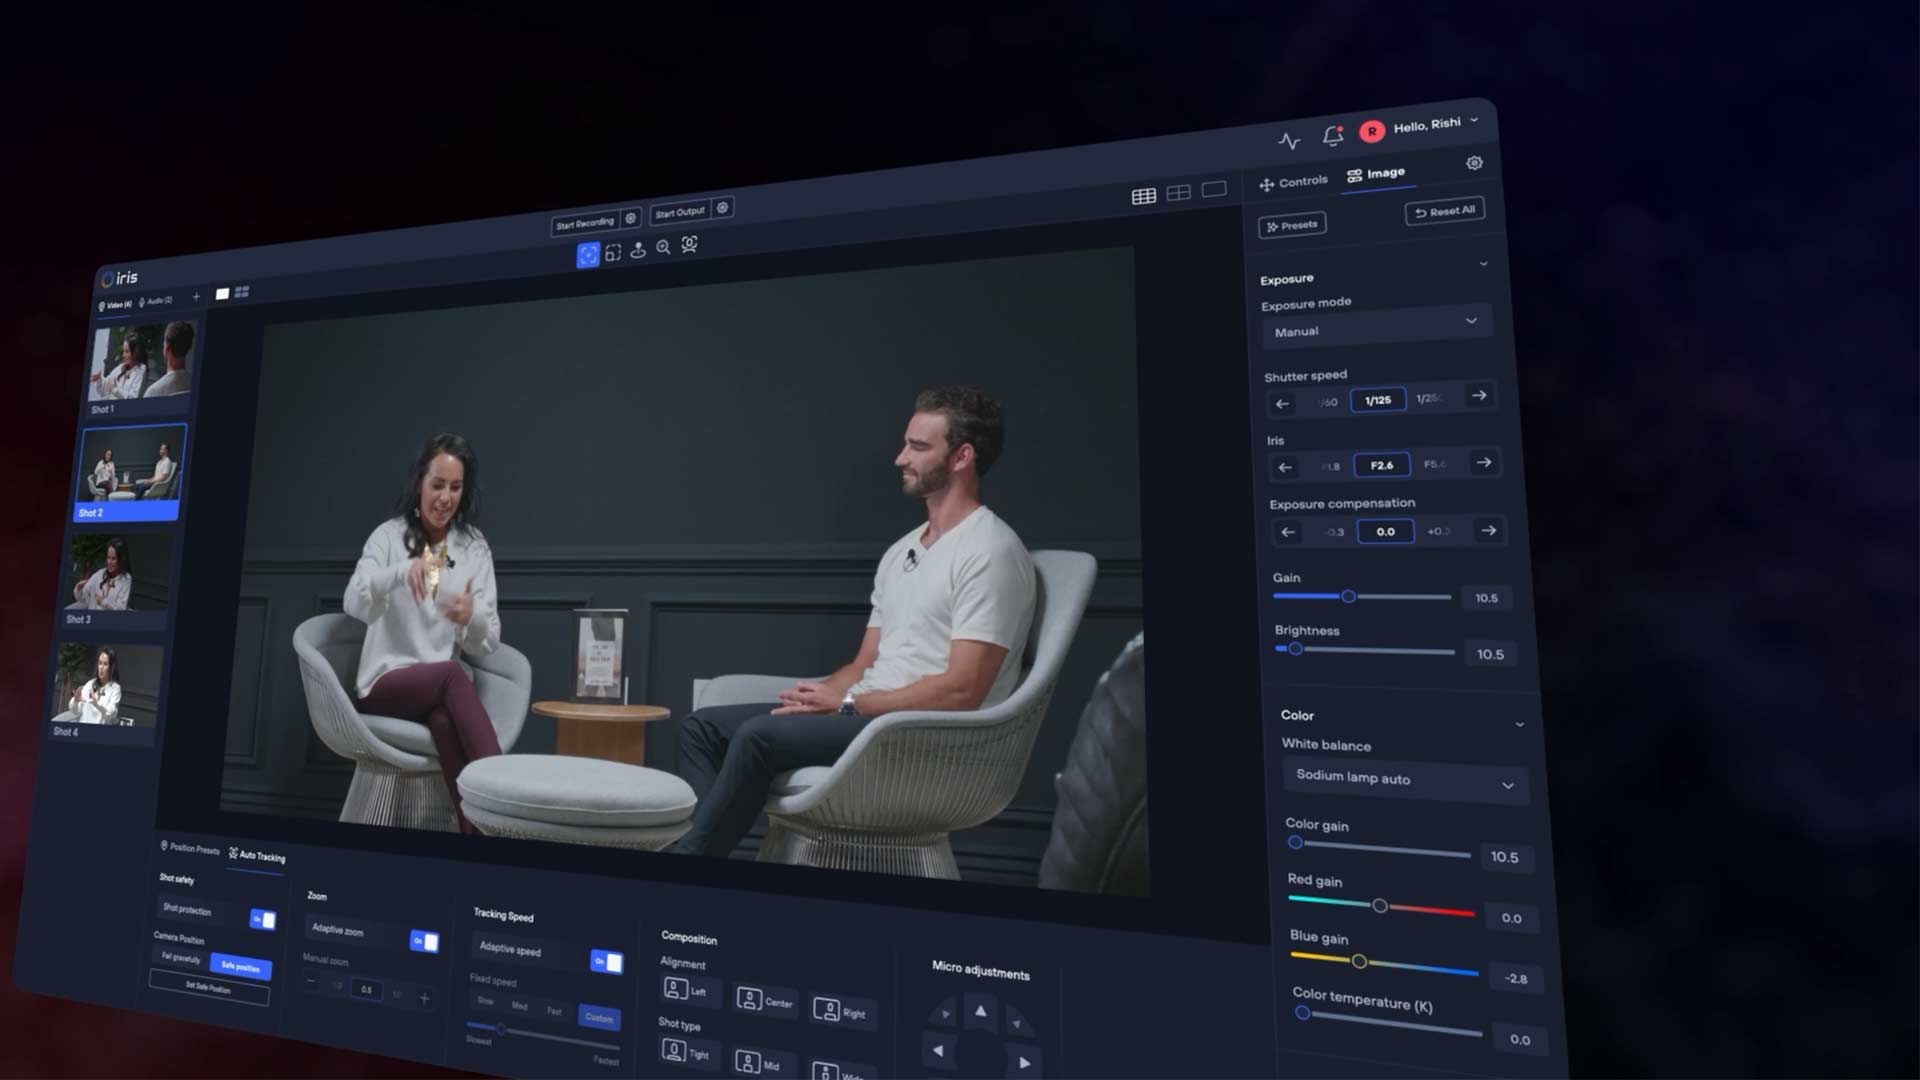Switch to the Controls tab

(x=1293, y=182)
